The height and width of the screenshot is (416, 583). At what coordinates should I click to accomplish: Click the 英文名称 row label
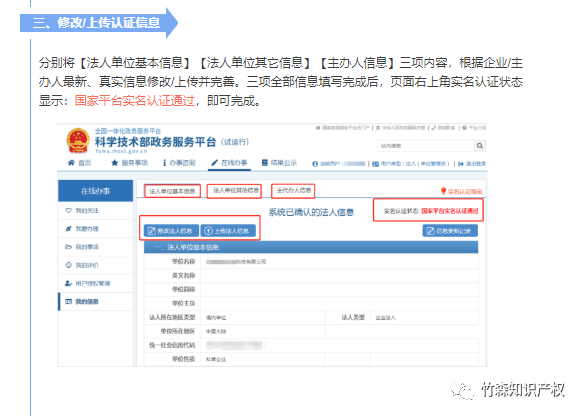coord(183,275)
